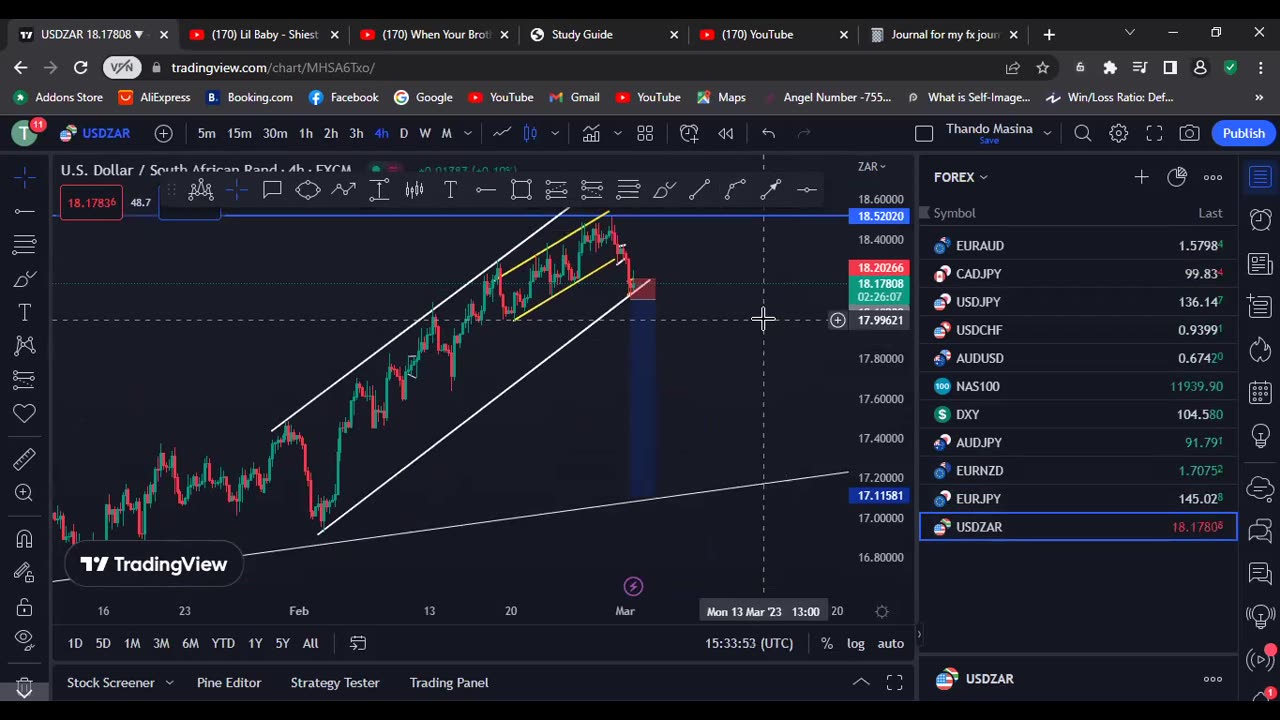Expand the chart type dropdown arrow
Screen dimensions: 1280x720
pyautogui.click(x=555, y=133)
